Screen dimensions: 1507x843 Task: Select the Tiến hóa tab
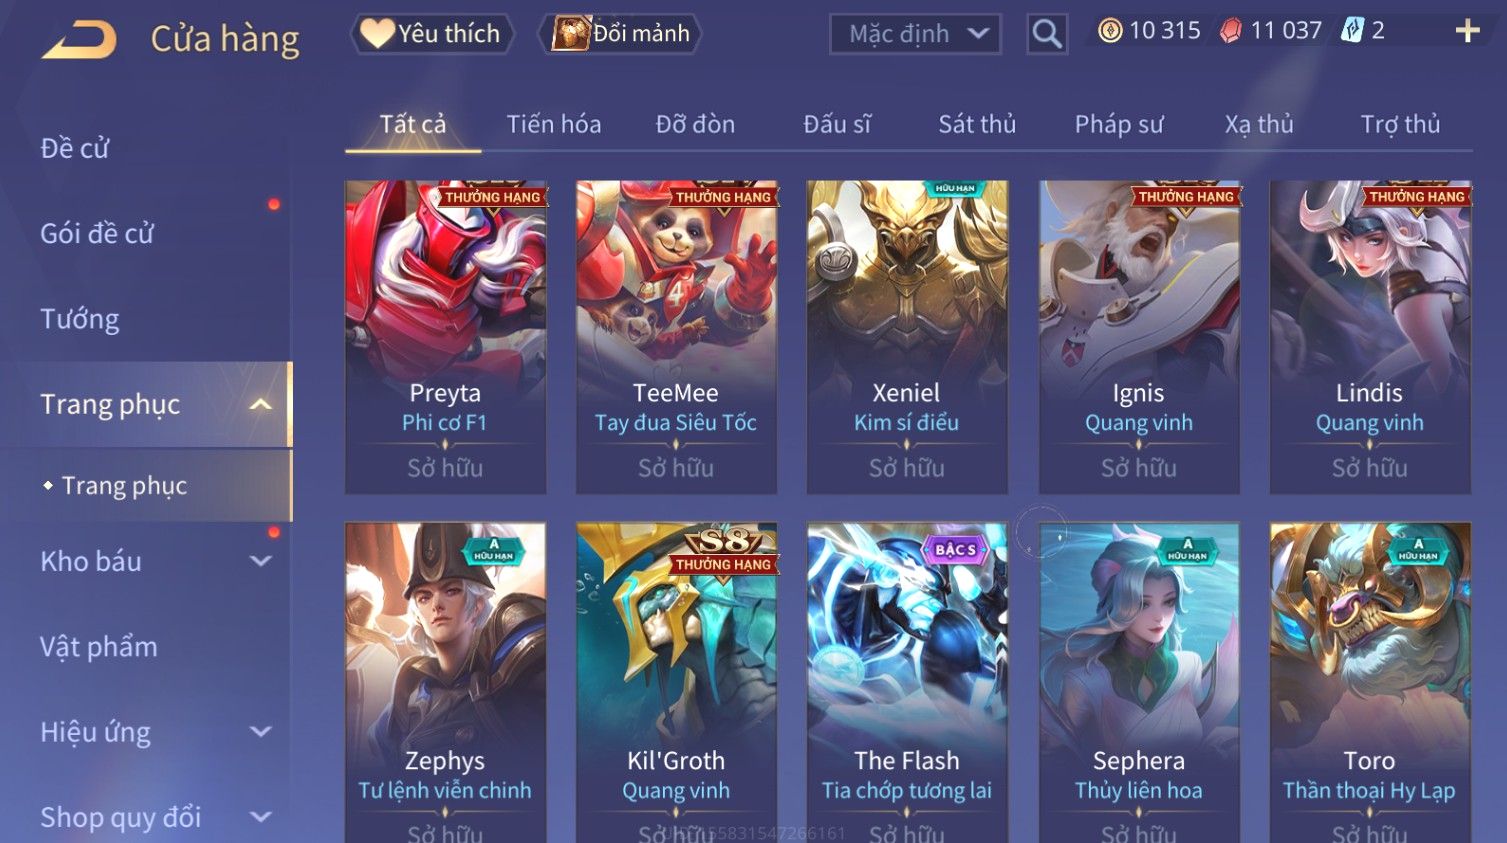(553, 124)
